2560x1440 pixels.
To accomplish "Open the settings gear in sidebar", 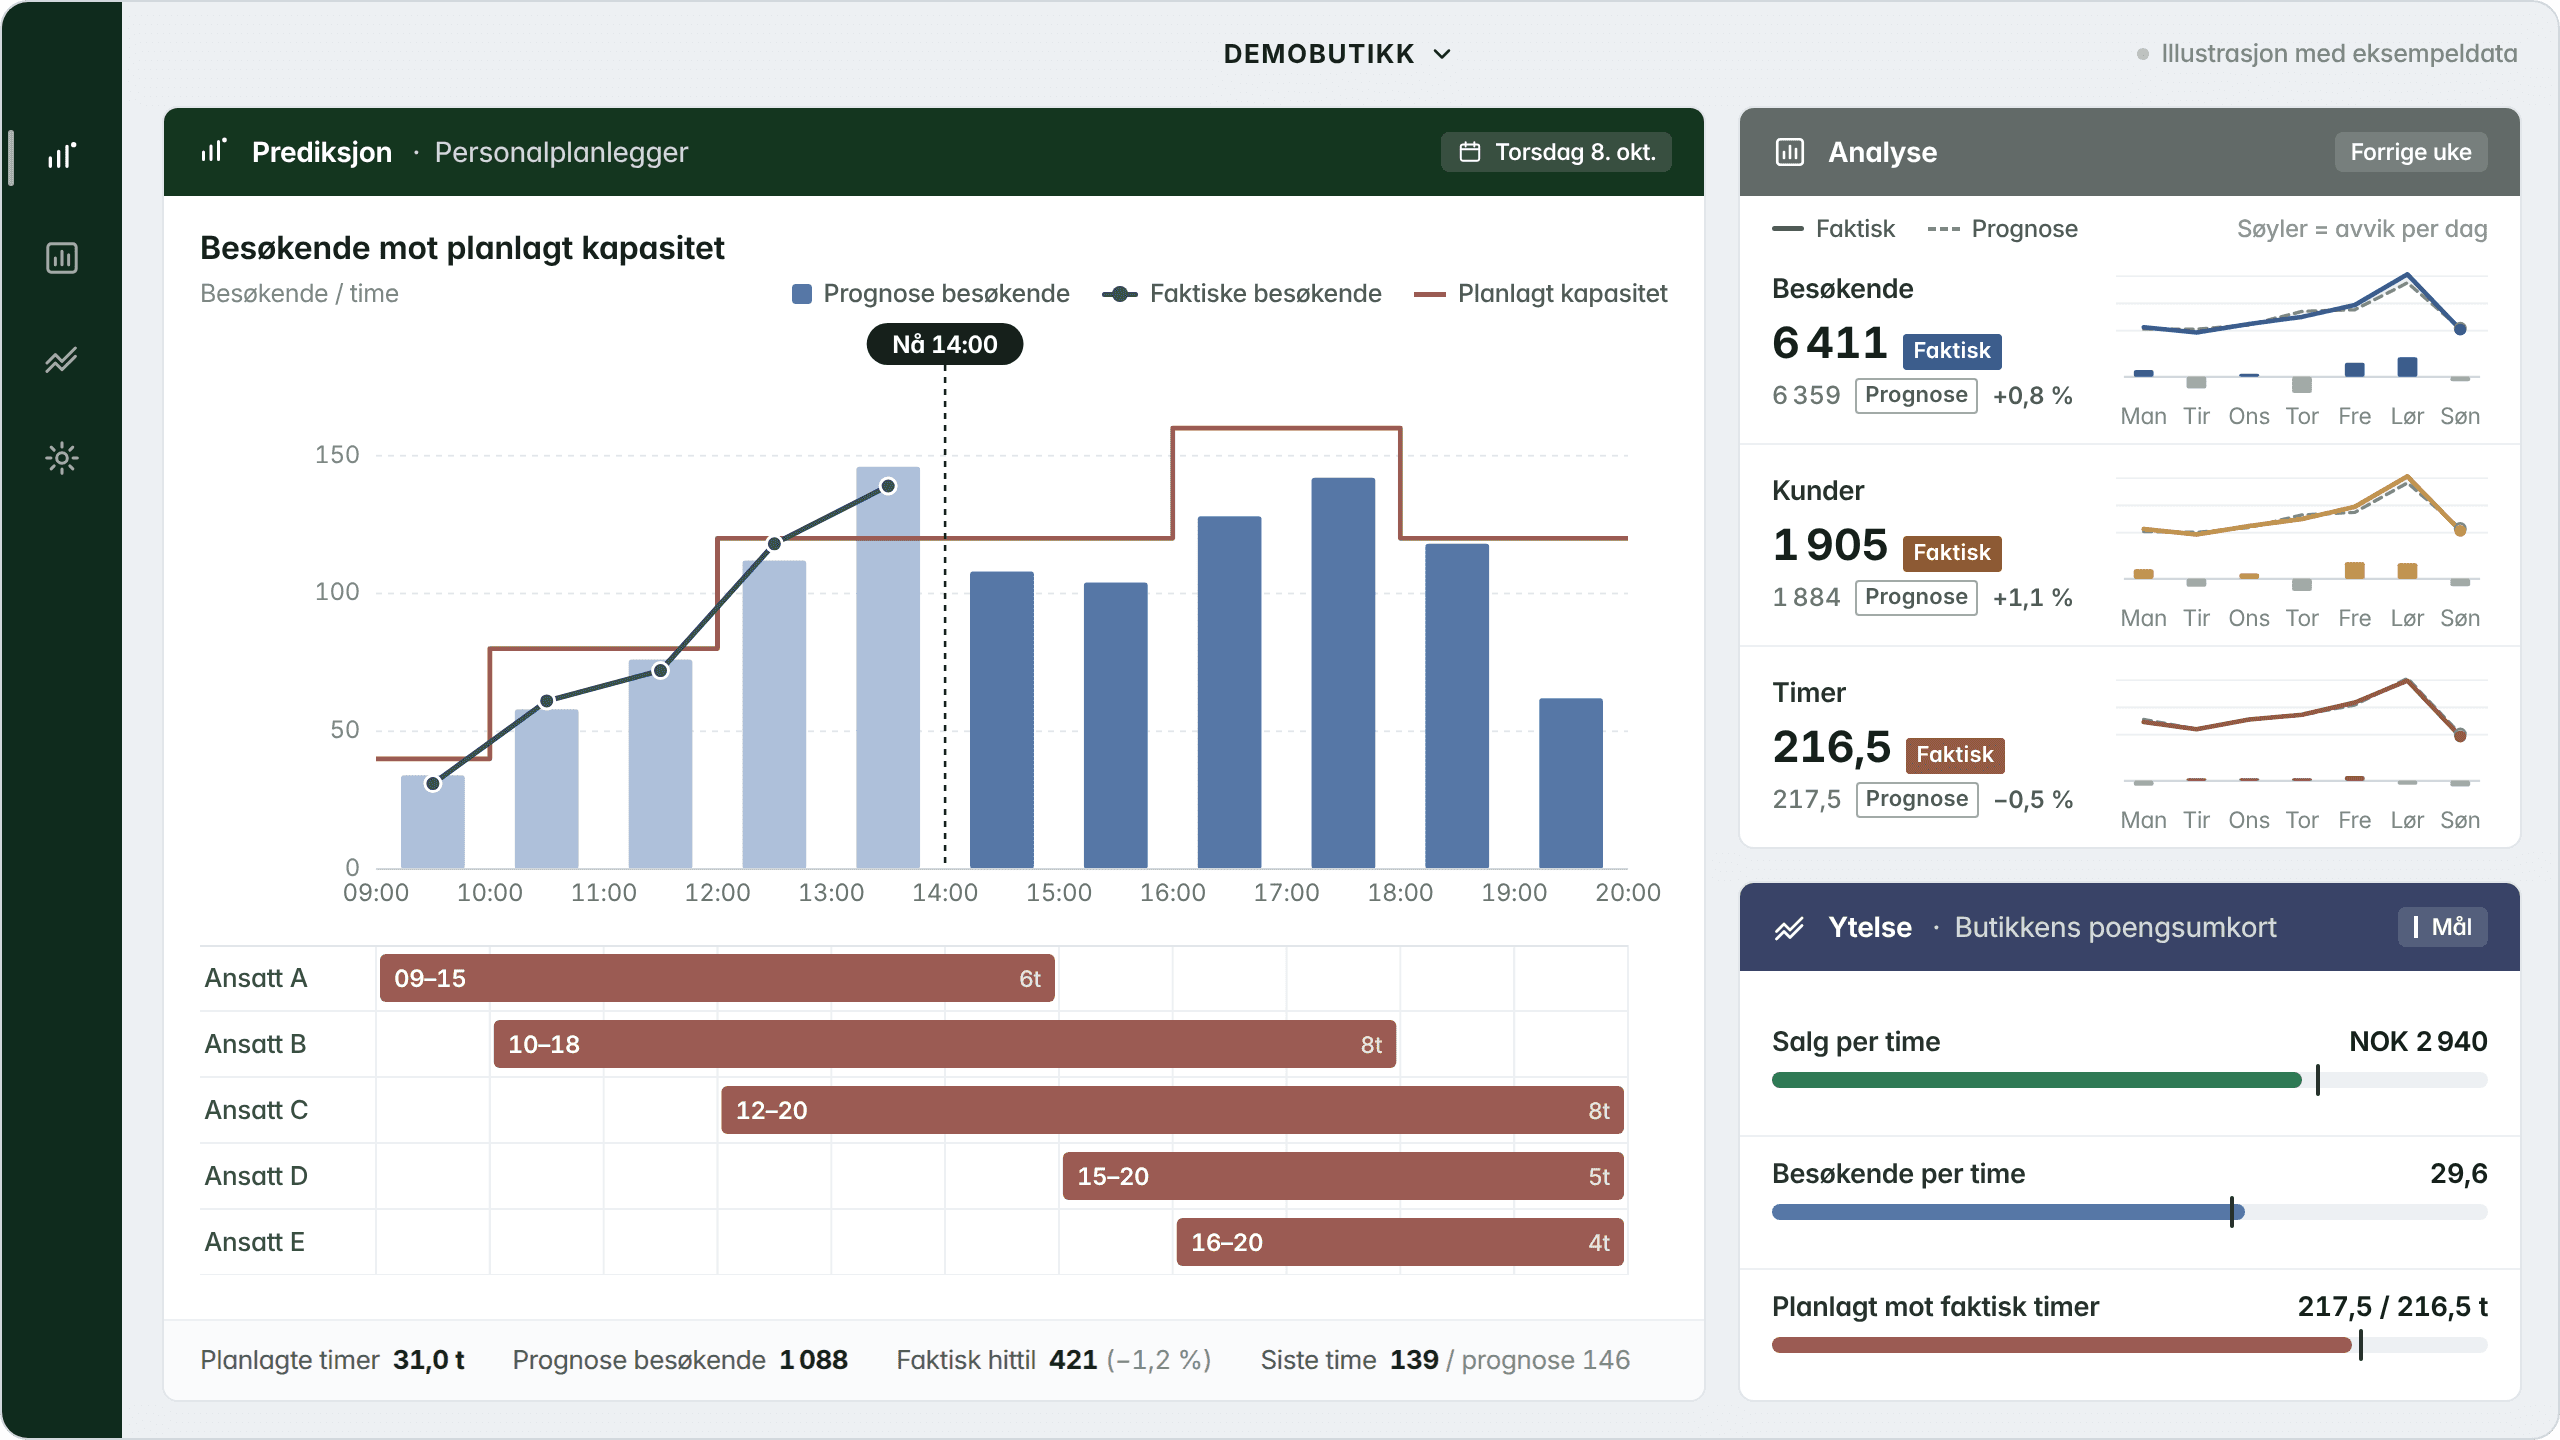I will coord(62,458).
